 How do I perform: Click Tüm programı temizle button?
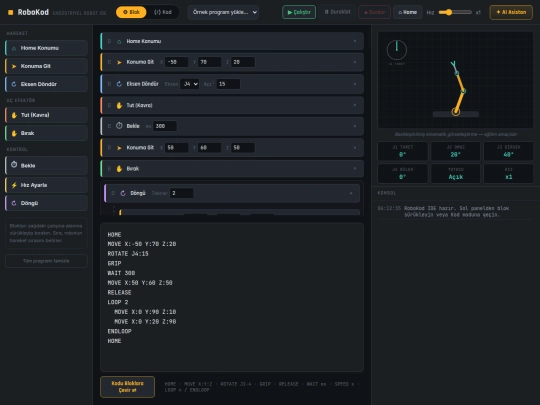(46, 261)
